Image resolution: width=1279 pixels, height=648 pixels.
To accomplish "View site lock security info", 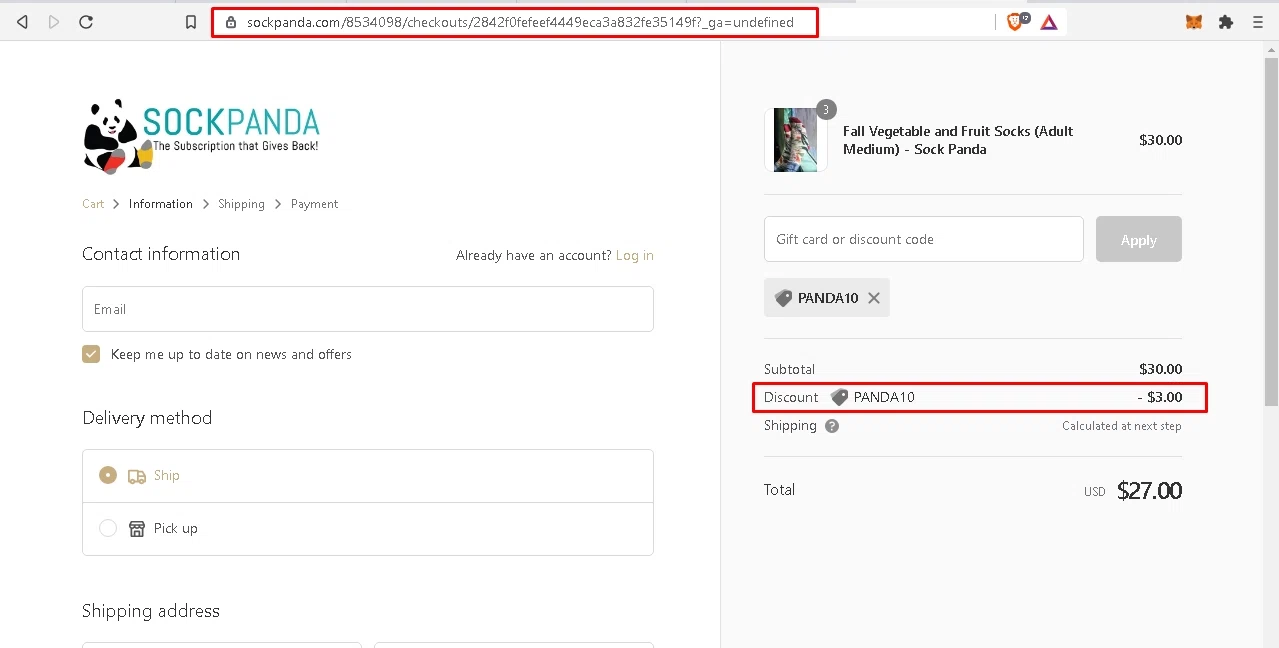I will point(231,22).
